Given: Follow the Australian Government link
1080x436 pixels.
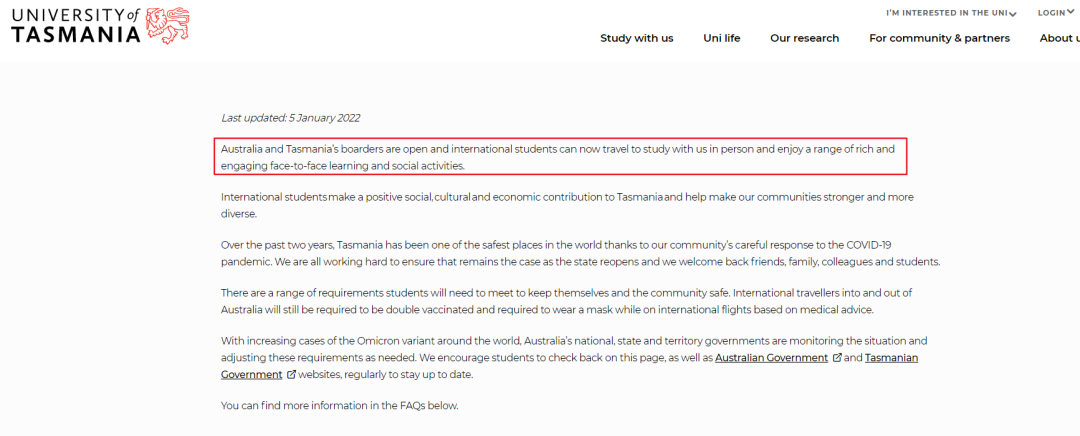Looking at the screenshot, I should [771, 357].
